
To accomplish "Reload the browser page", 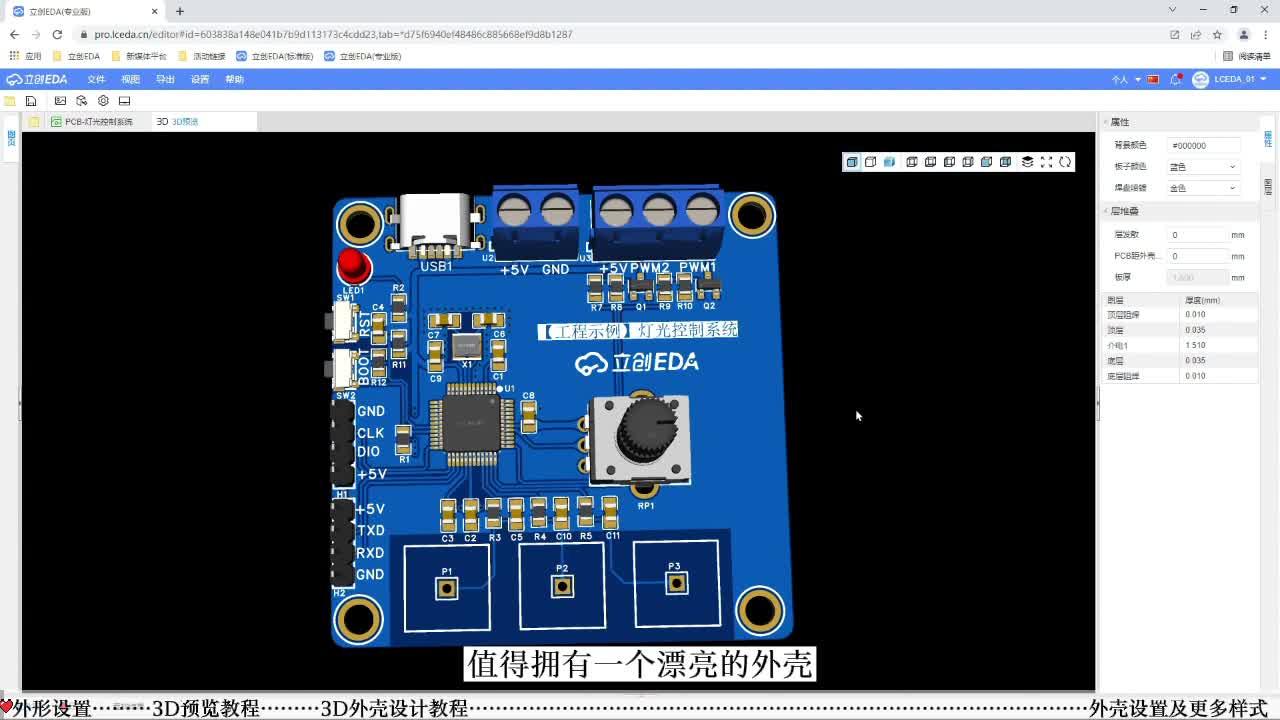I will (x=57, y=34).
